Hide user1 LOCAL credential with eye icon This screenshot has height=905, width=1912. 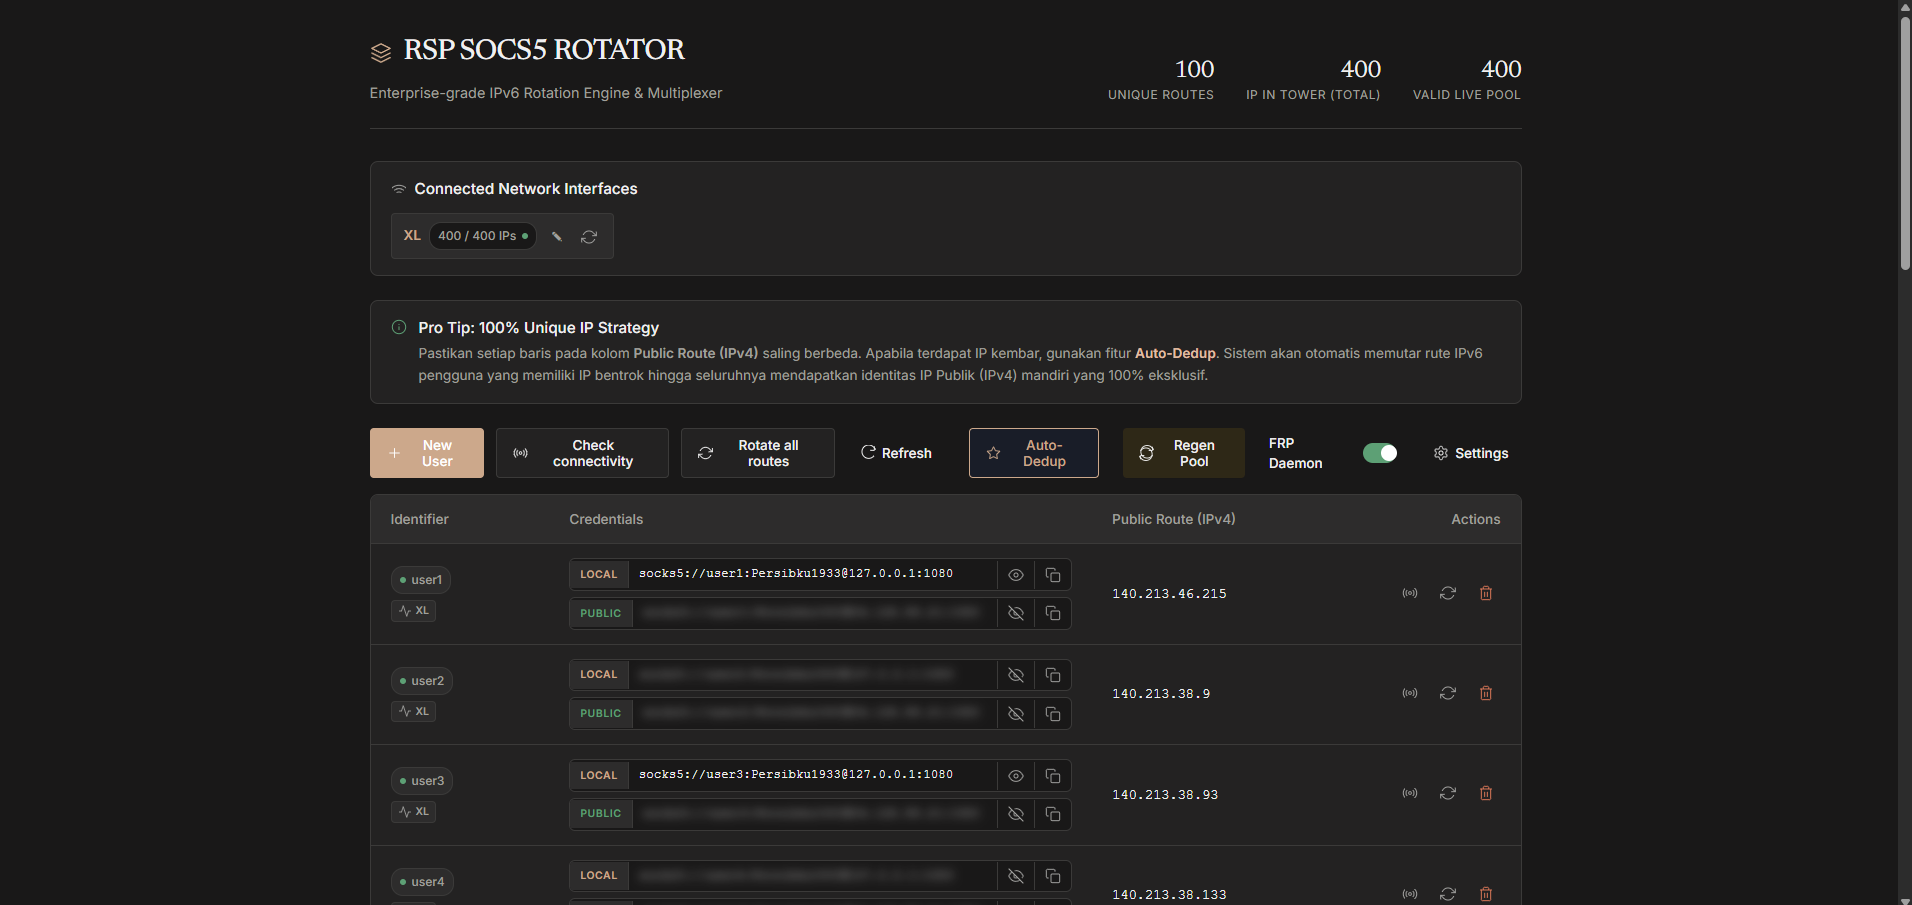[x=1016, y=575]
